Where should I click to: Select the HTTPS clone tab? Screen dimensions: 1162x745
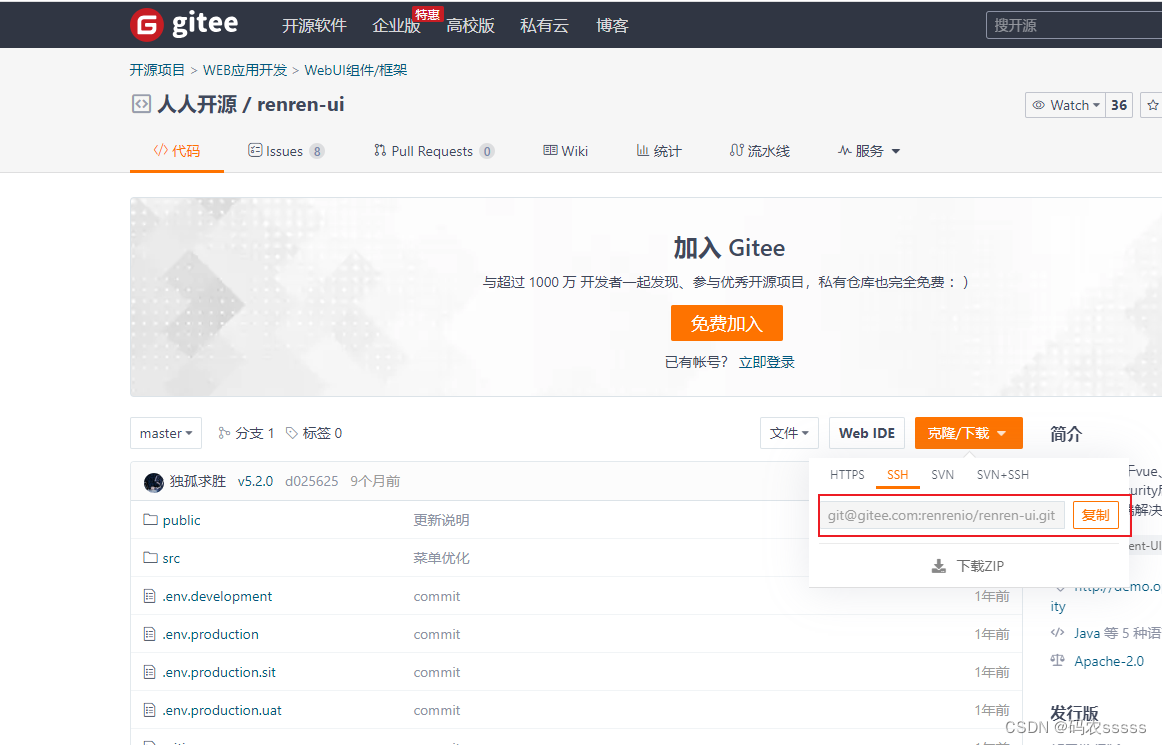click(847, 474)
